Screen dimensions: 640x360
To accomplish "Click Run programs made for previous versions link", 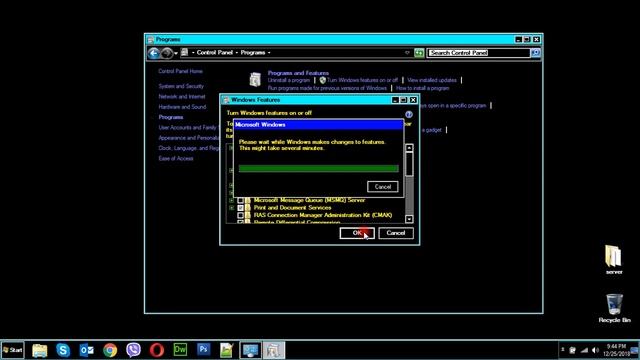I will 327,88.
